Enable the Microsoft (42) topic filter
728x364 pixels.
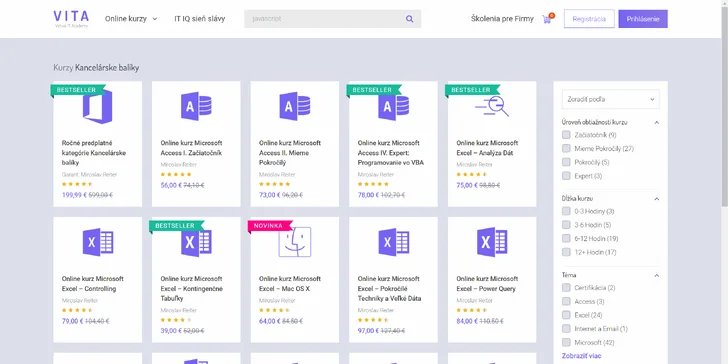click(566, 343)
